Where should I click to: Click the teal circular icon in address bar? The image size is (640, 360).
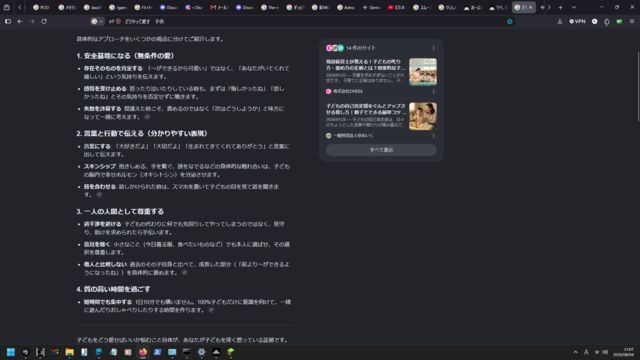(x=510, y=21)
